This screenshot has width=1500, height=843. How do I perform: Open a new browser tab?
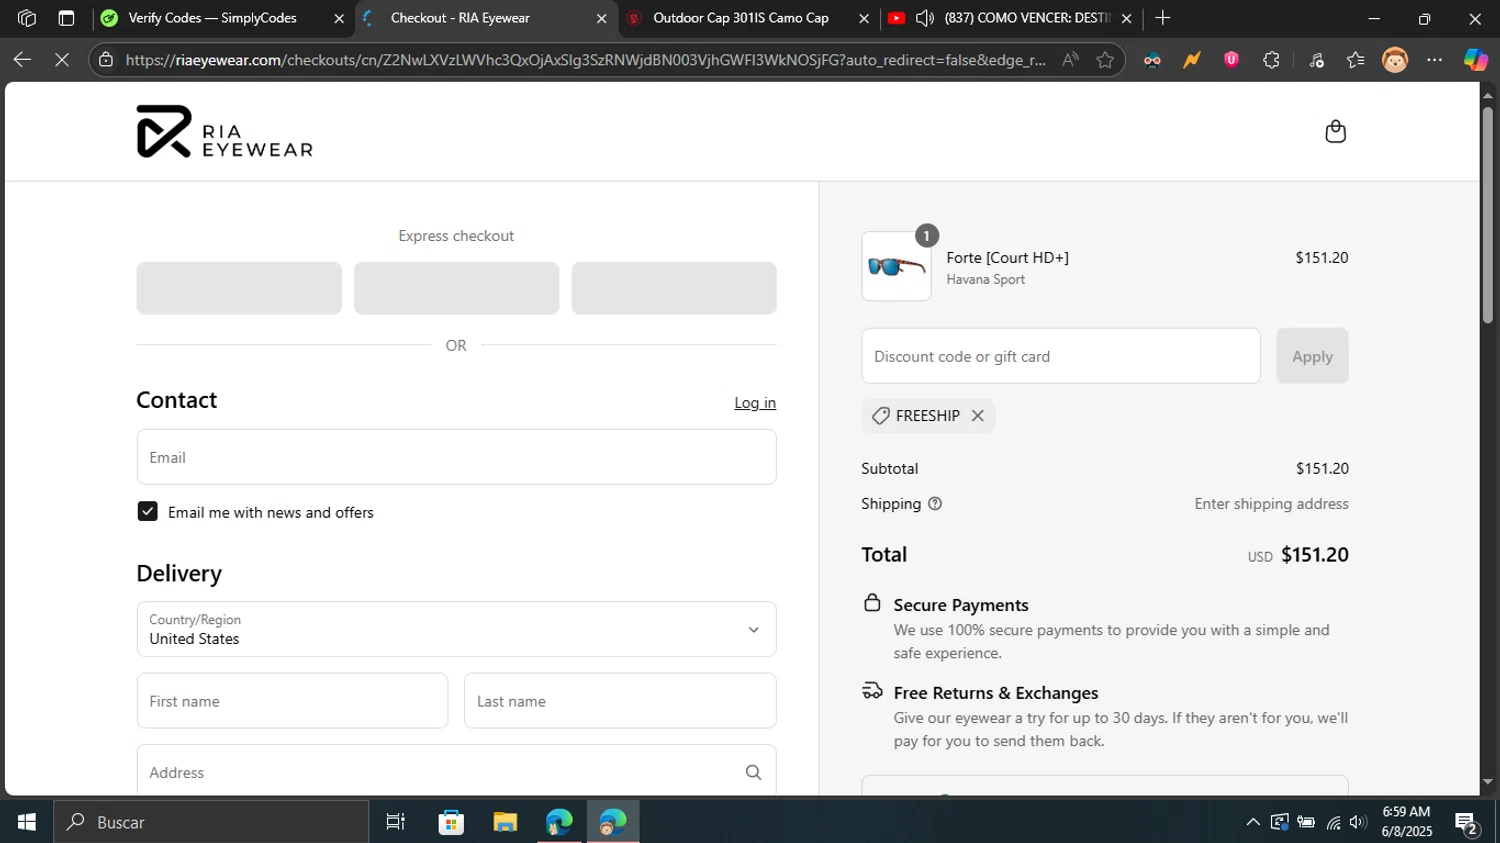[x=1162, y=18]
